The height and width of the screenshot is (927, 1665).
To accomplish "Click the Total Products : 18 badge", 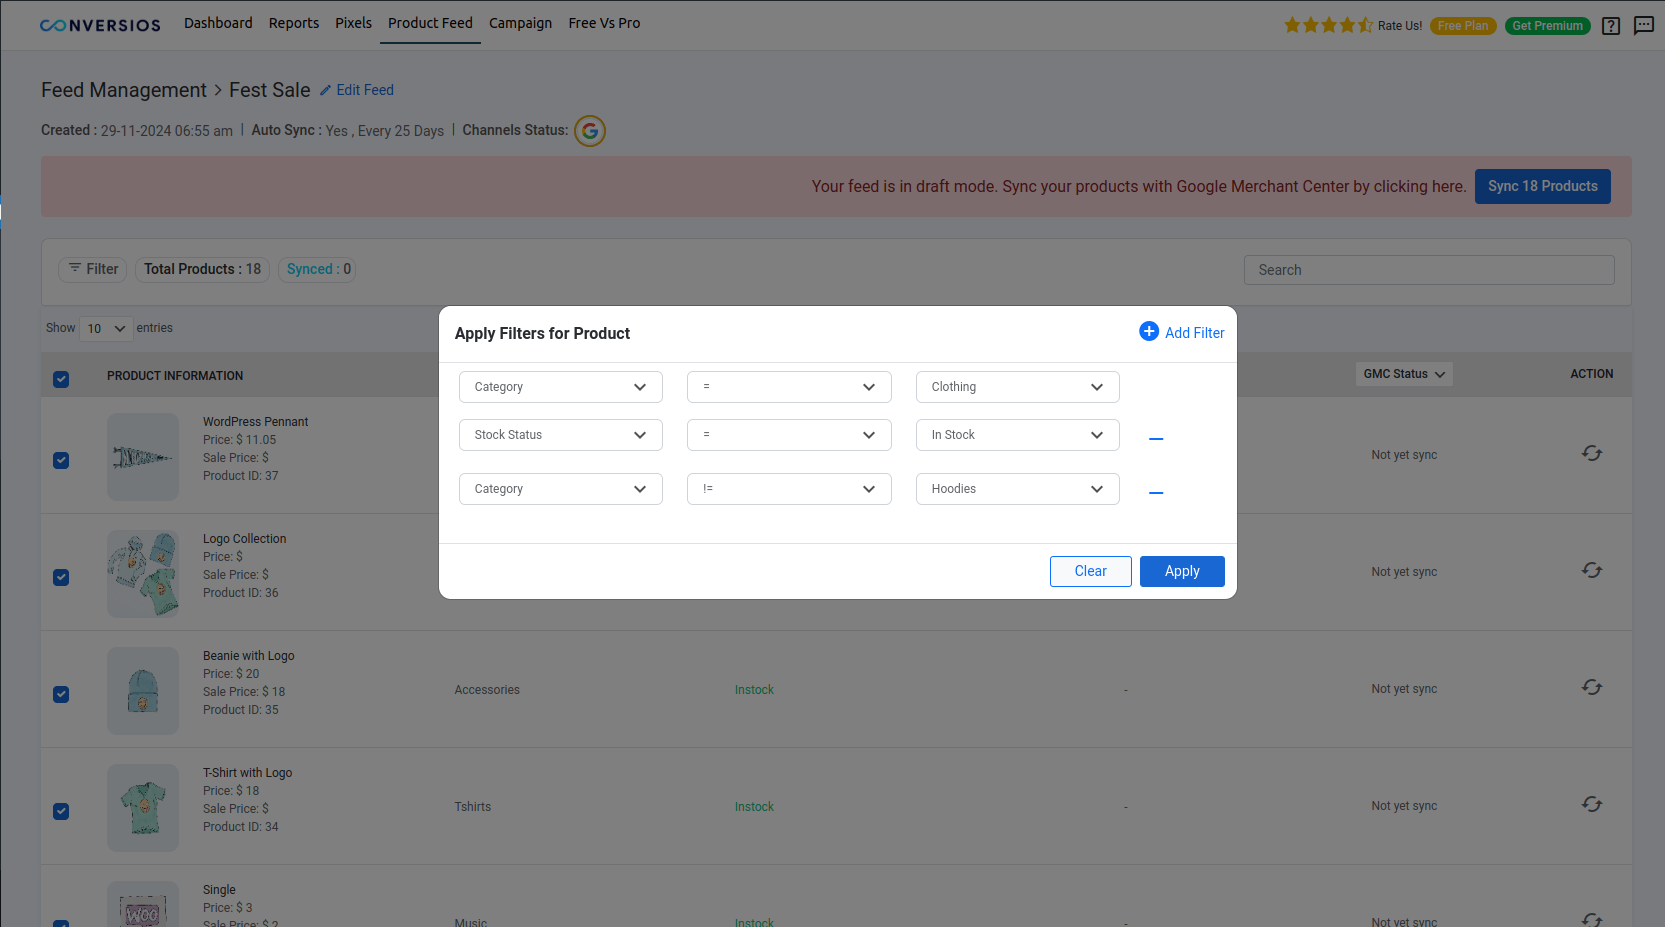I will pos(202,269).
